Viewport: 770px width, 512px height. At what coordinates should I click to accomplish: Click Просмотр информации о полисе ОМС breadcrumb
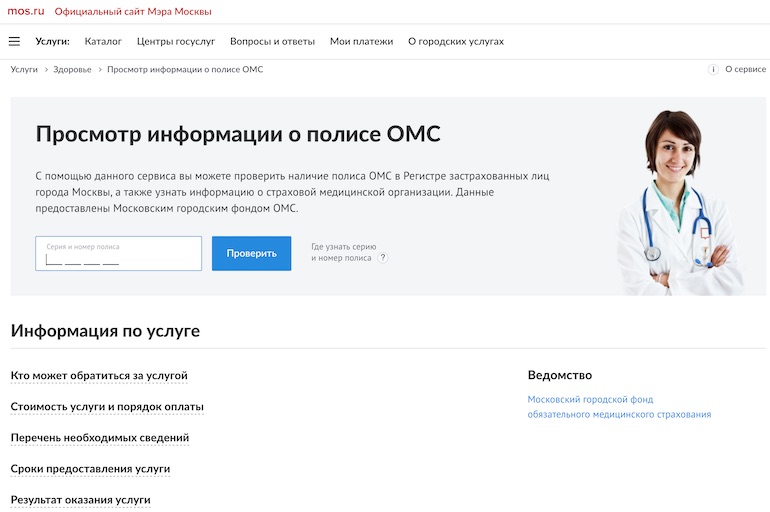185,69
